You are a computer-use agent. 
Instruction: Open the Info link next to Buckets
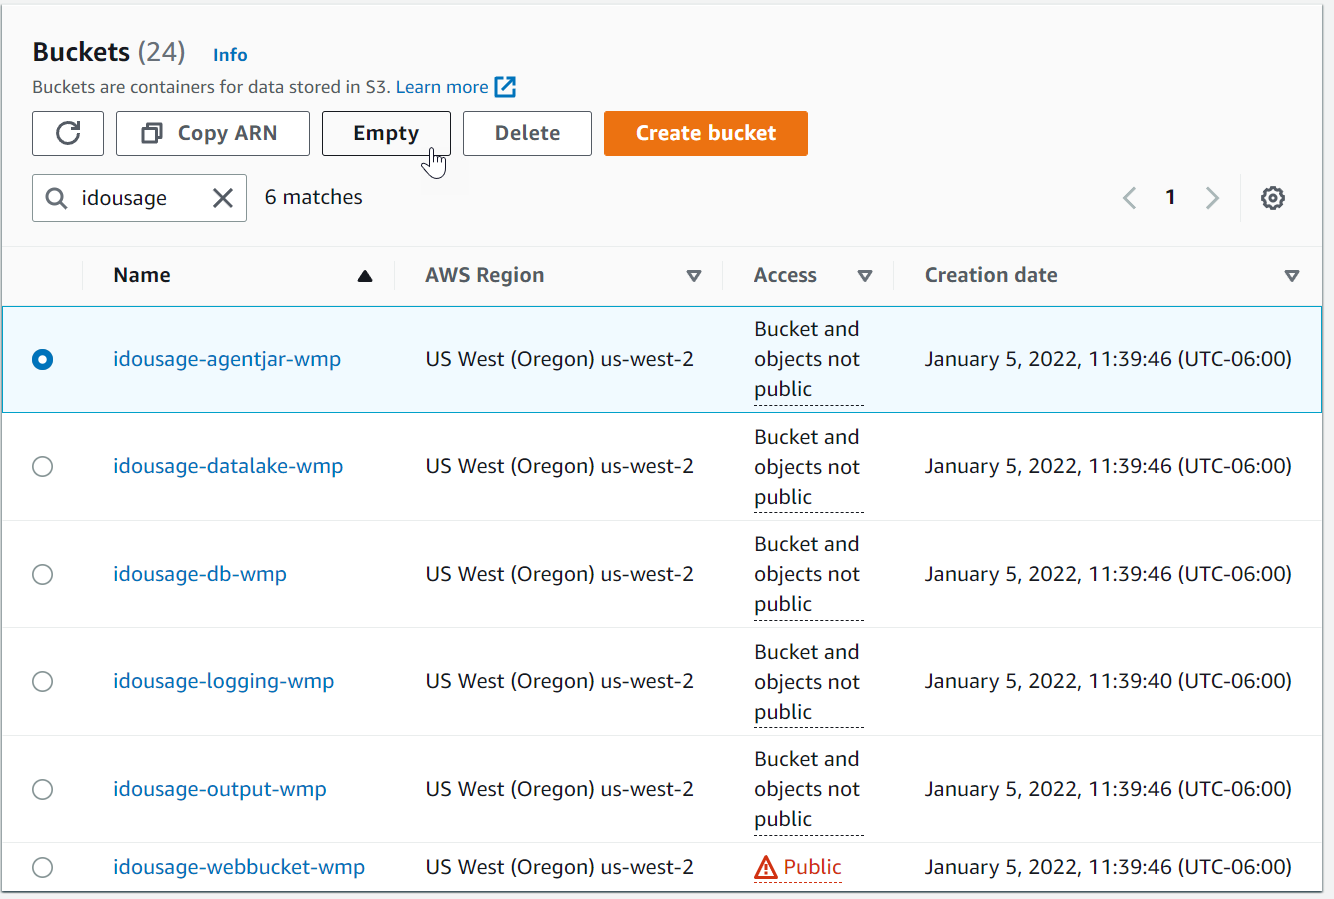pyautogui.click(x=230, y=55)
